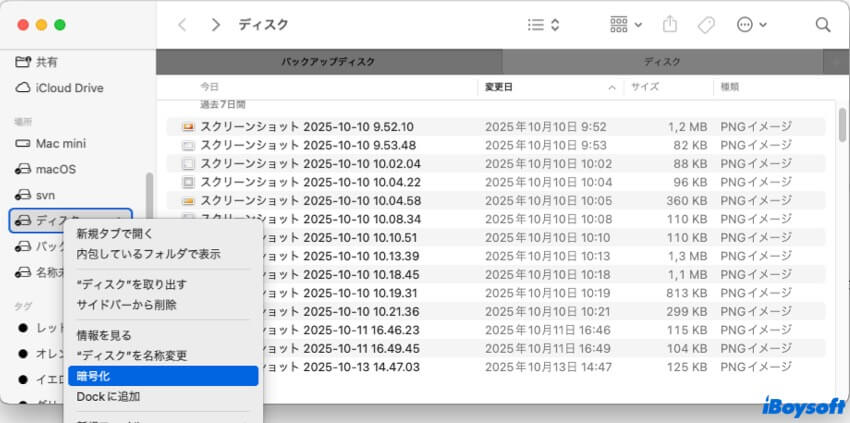Click the 1,3 MB size cell
The height and width of the screenshot is (423, 850).
pos(686,256)
